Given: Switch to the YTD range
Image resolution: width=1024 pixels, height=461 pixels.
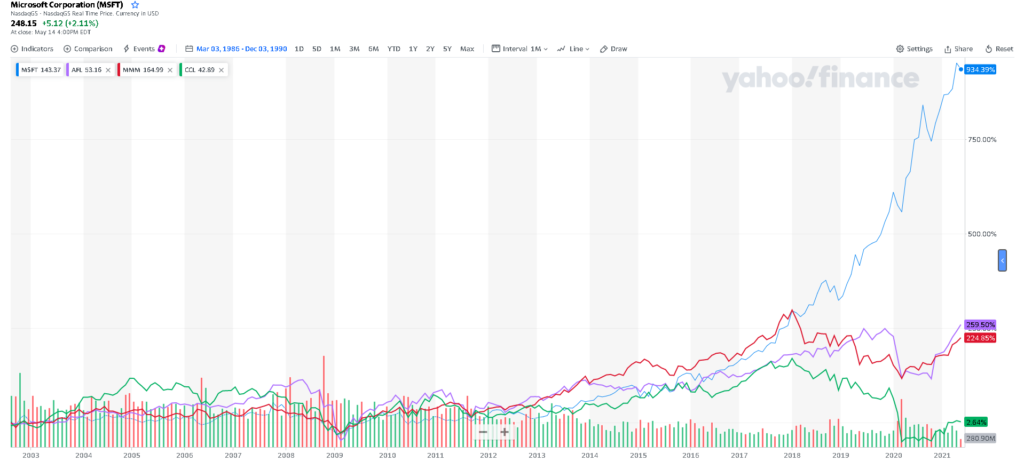Looking at the screenshot, I should 394,48.
